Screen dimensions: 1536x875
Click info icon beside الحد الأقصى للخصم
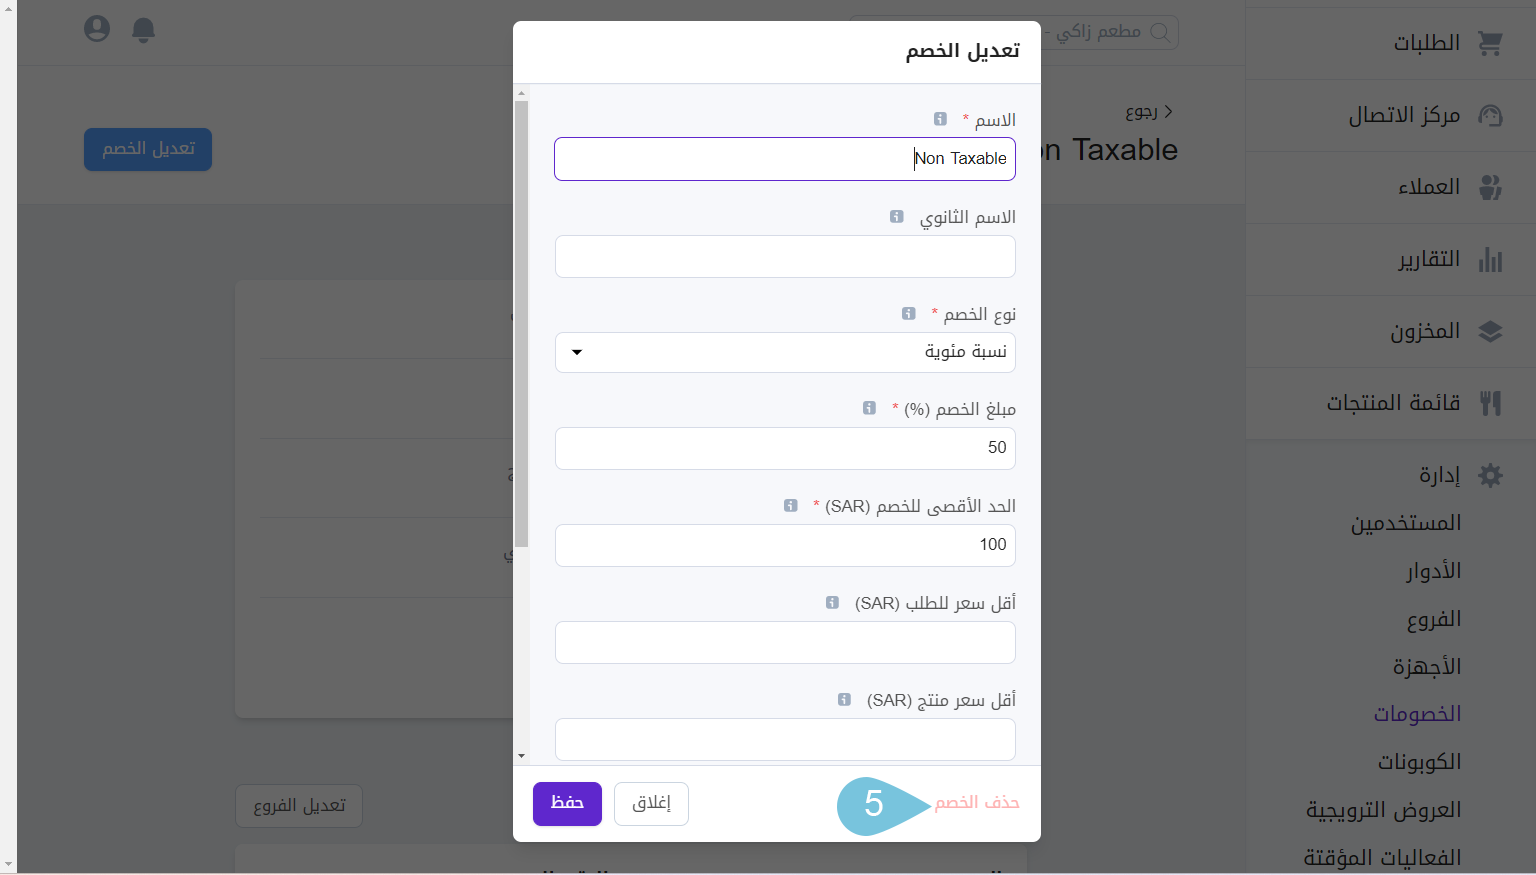pyautogui.click(x=791, y=505)
